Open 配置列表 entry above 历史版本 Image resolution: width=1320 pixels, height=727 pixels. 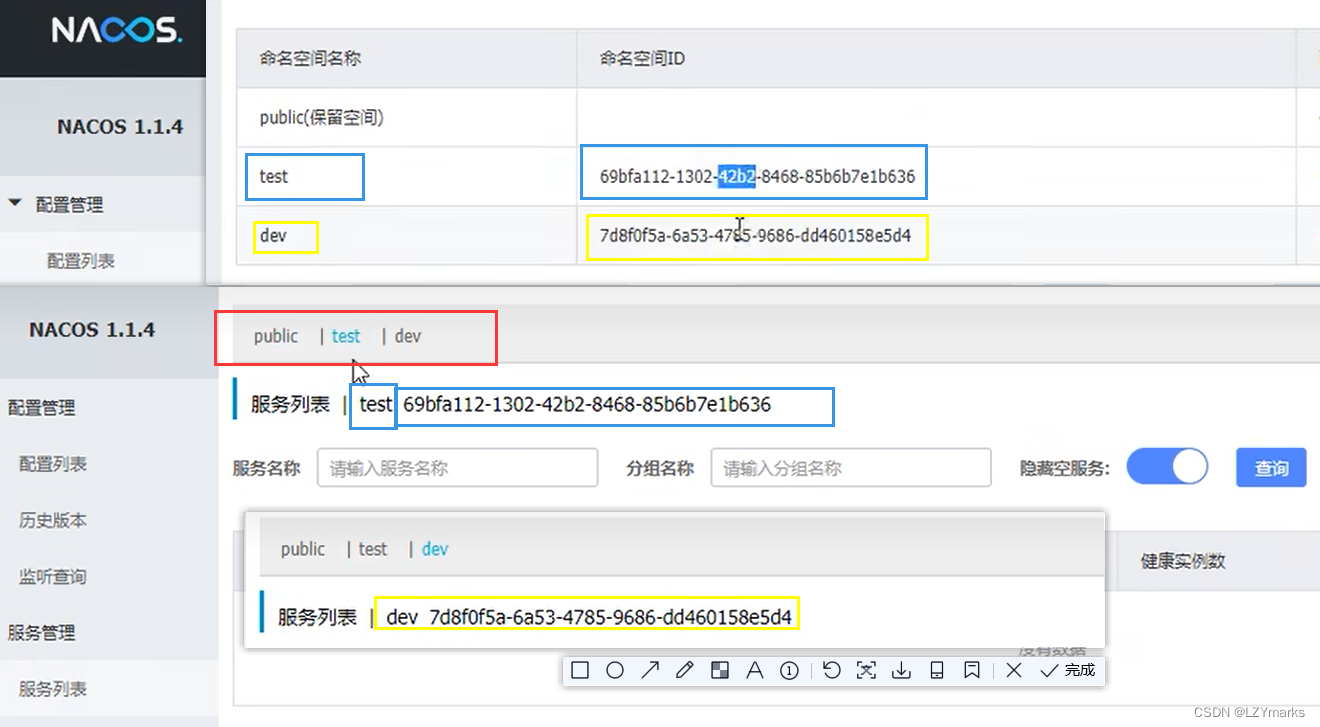pyautogui.click(x=53, y=464)
